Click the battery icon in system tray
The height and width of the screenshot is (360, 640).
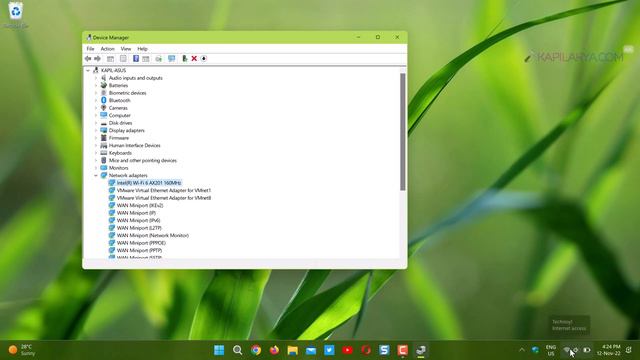point(587,350)
